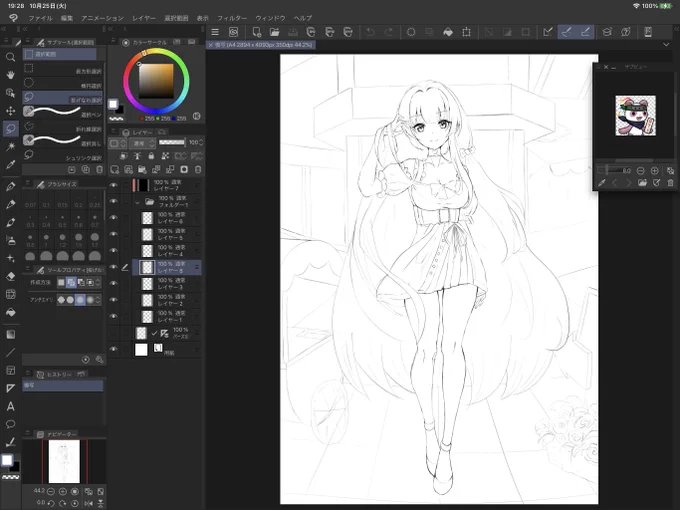Select the Text tool
680x510 pixels.
click(10, 406)
